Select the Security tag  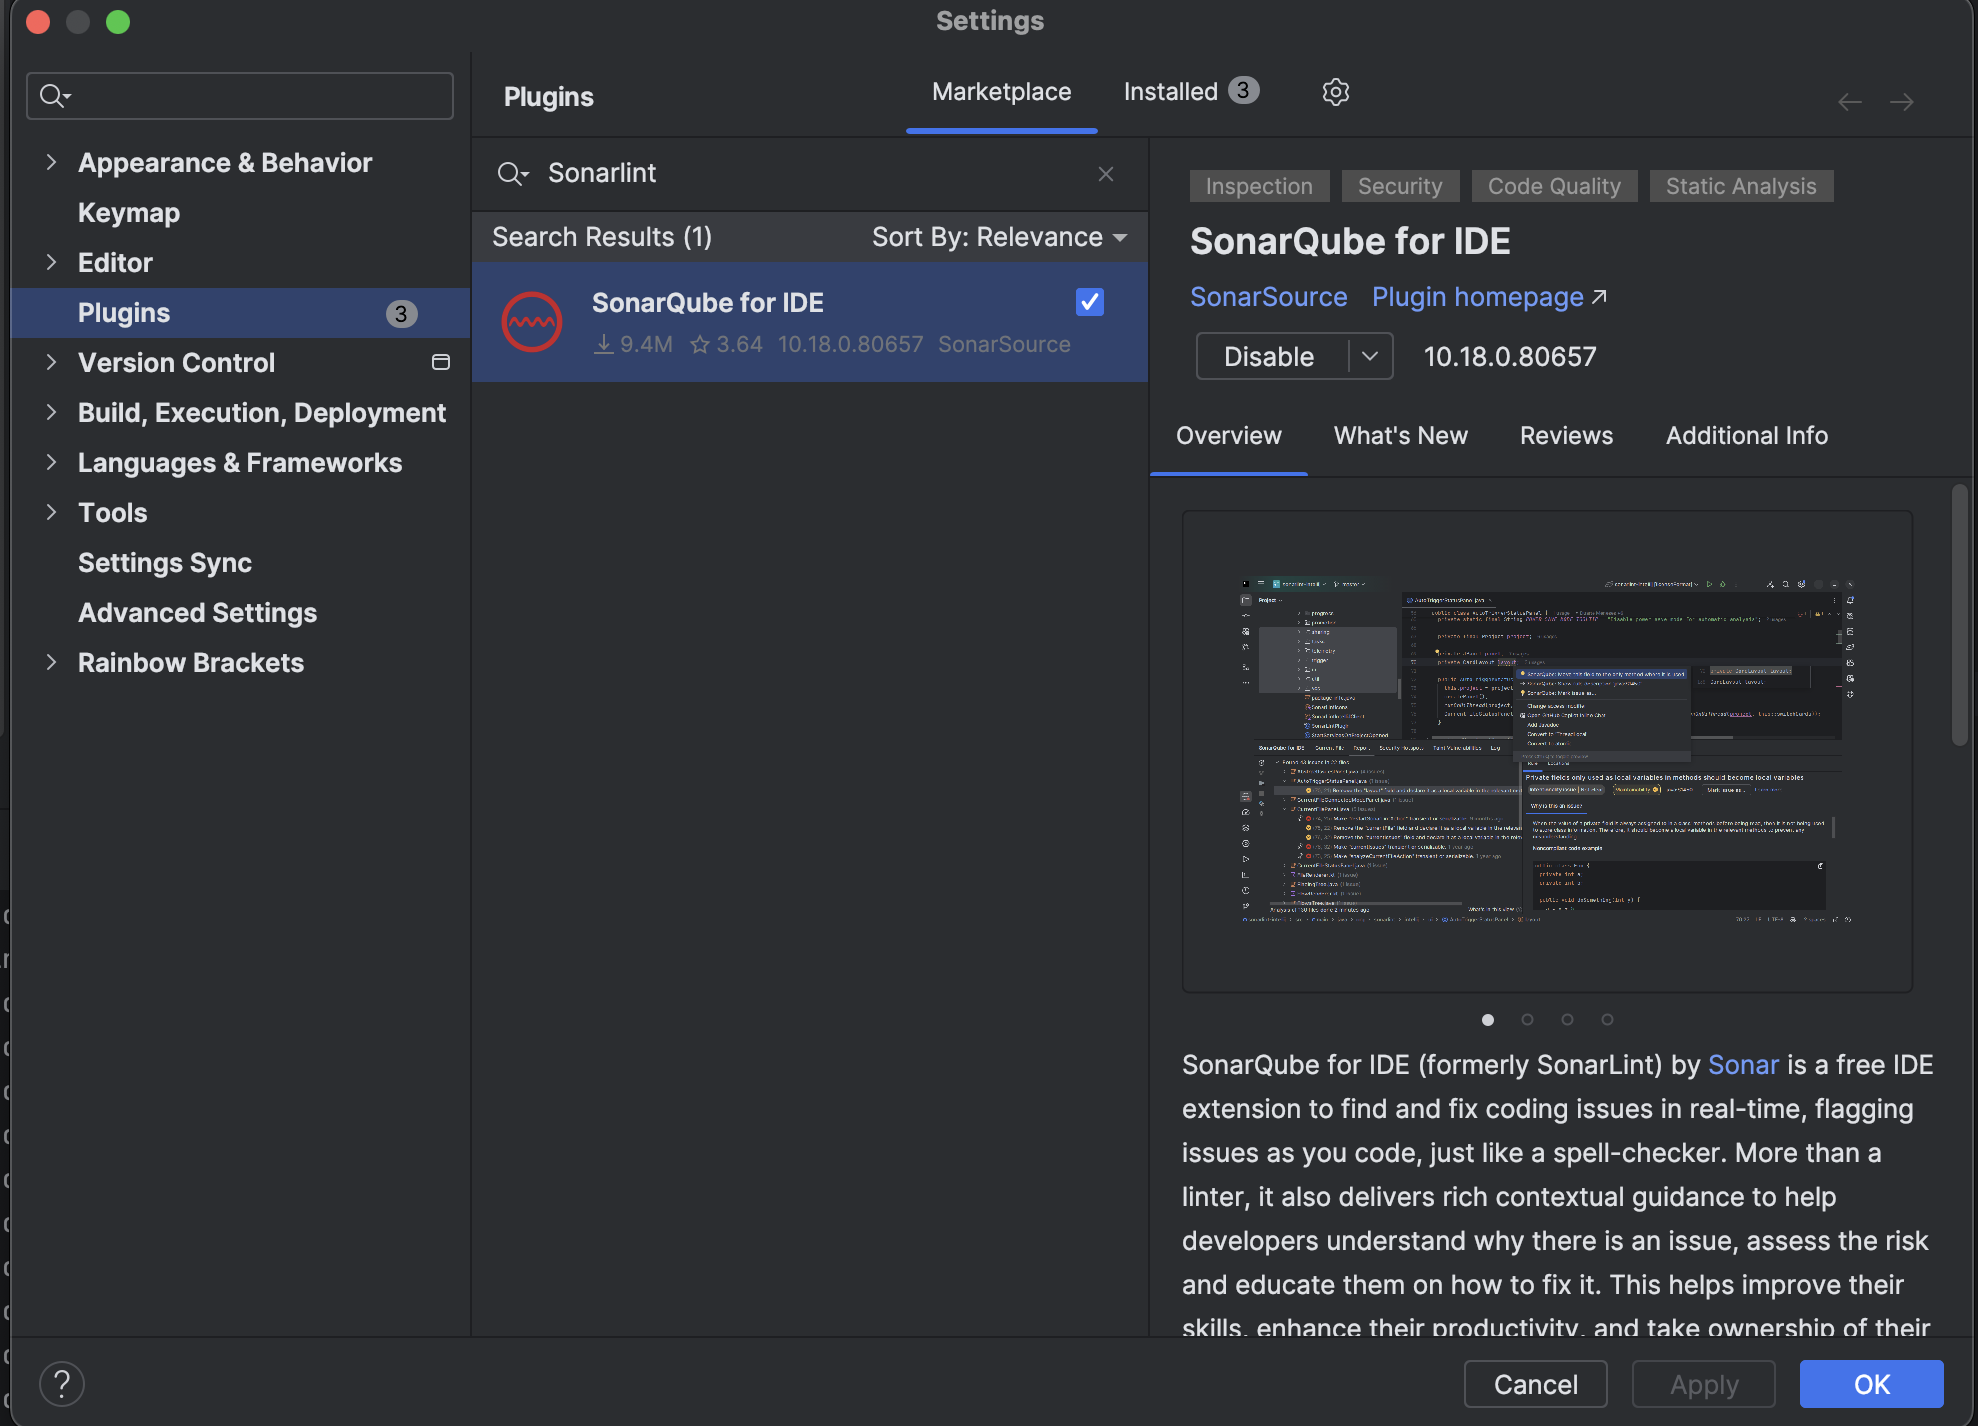(1399, 186)
